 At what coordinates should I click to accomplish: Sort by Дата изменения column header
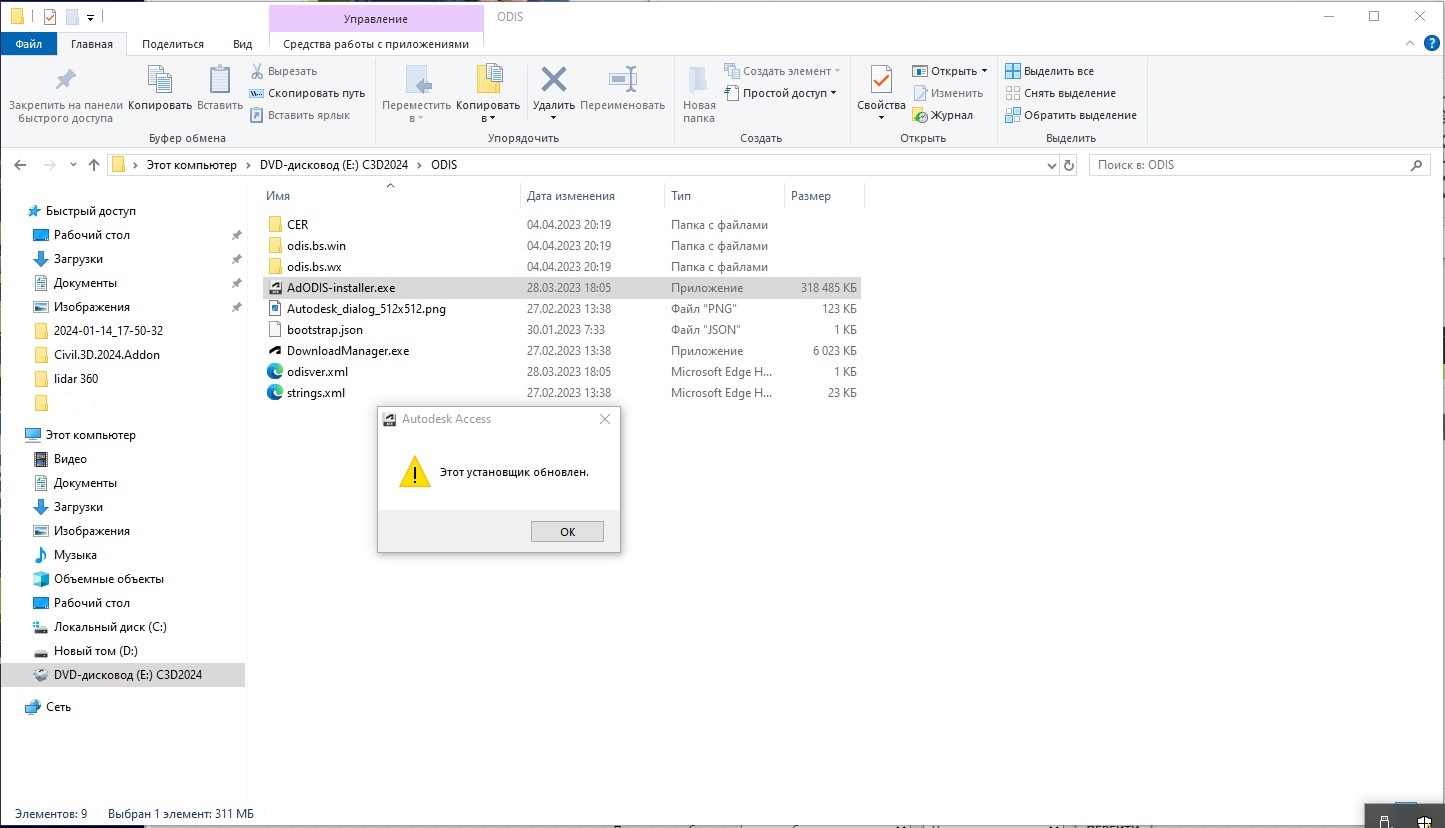click(592, 196)
